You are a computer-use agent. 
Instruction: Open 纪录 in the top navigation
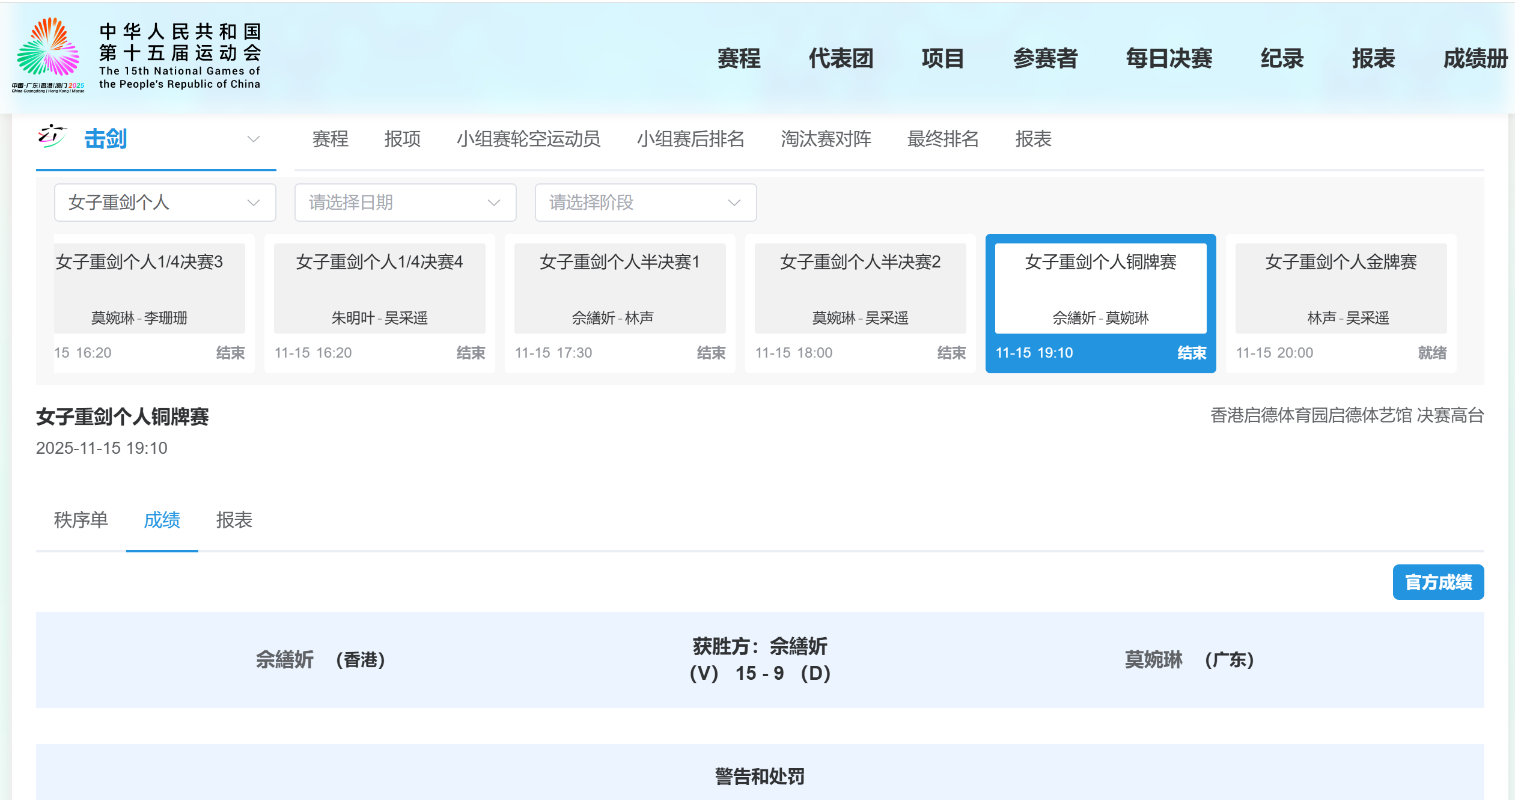coord(1281,59)
